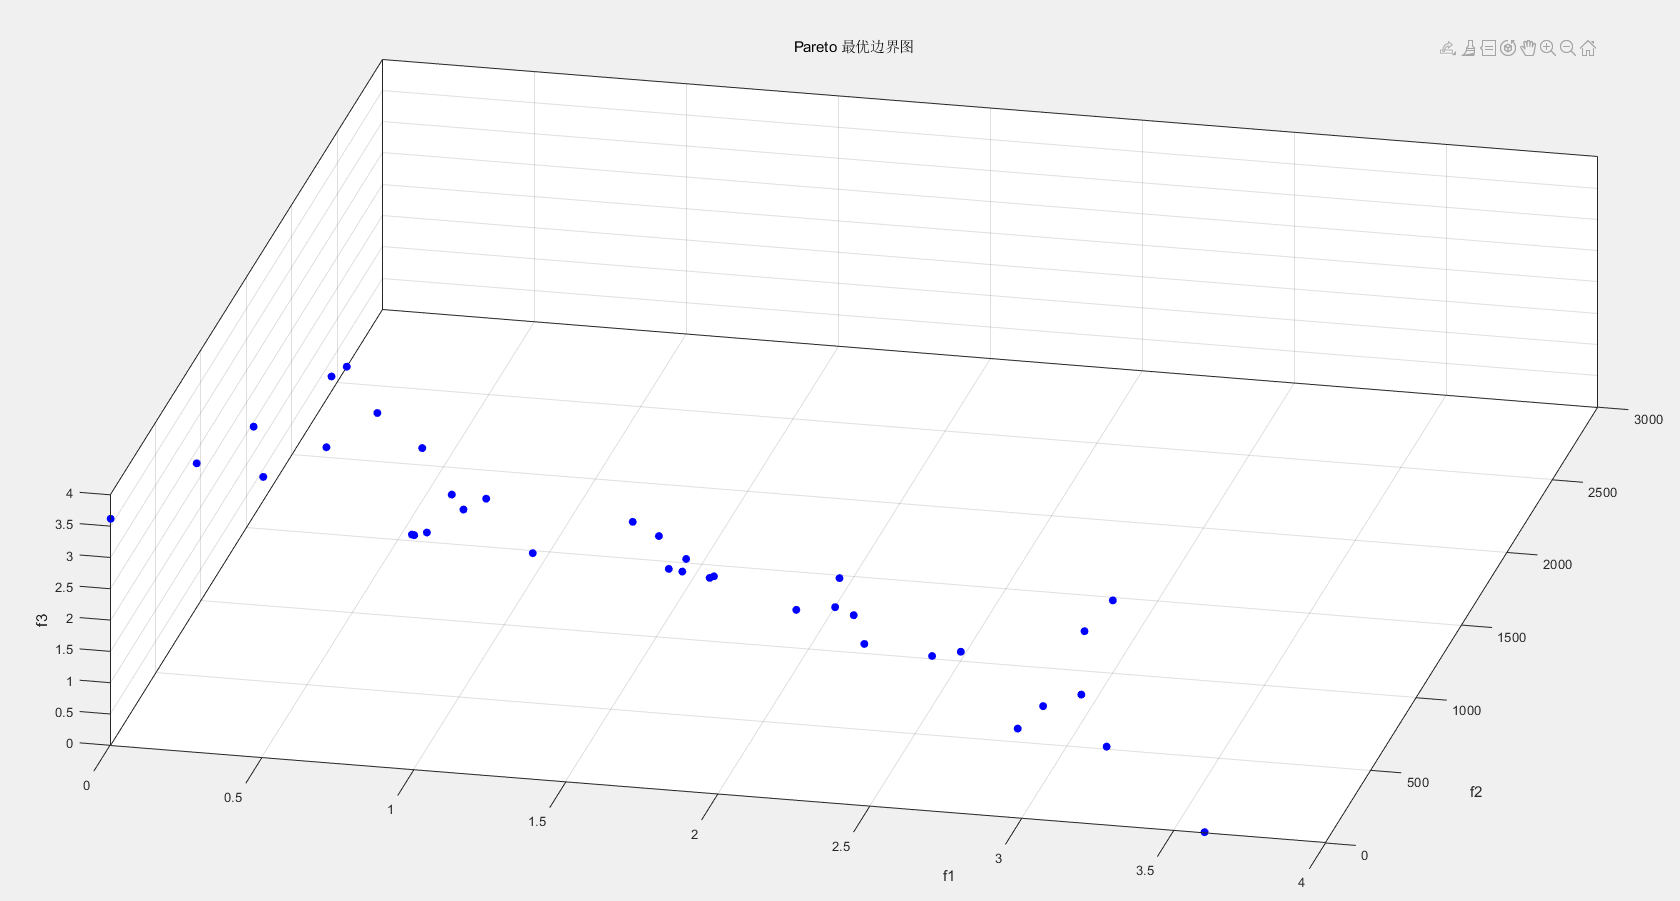
Task: Choose the Zoom In magnifier
Action: tap(1548, 48)
